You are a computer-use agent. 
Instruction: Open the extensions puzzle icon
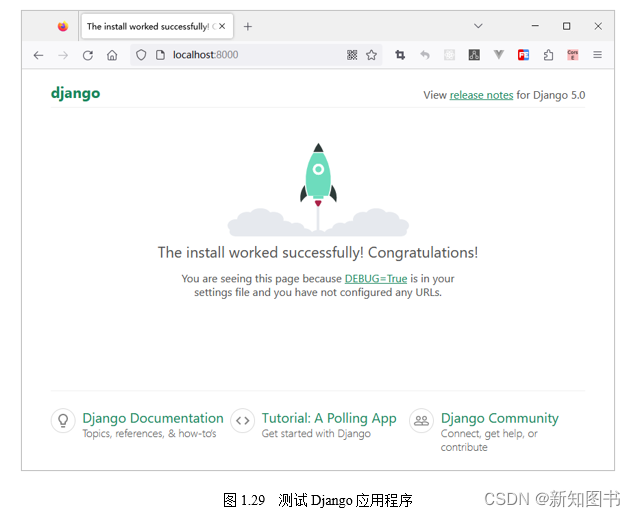click(x=548, y=55)
